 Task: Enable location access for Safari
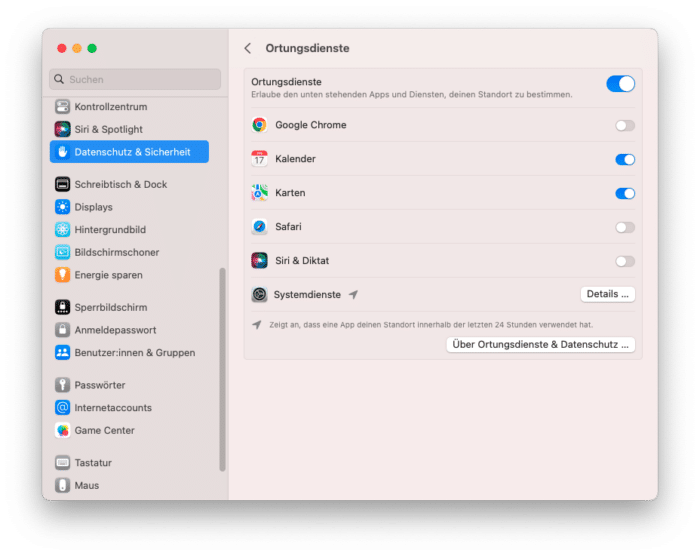[x=625, y=227]
